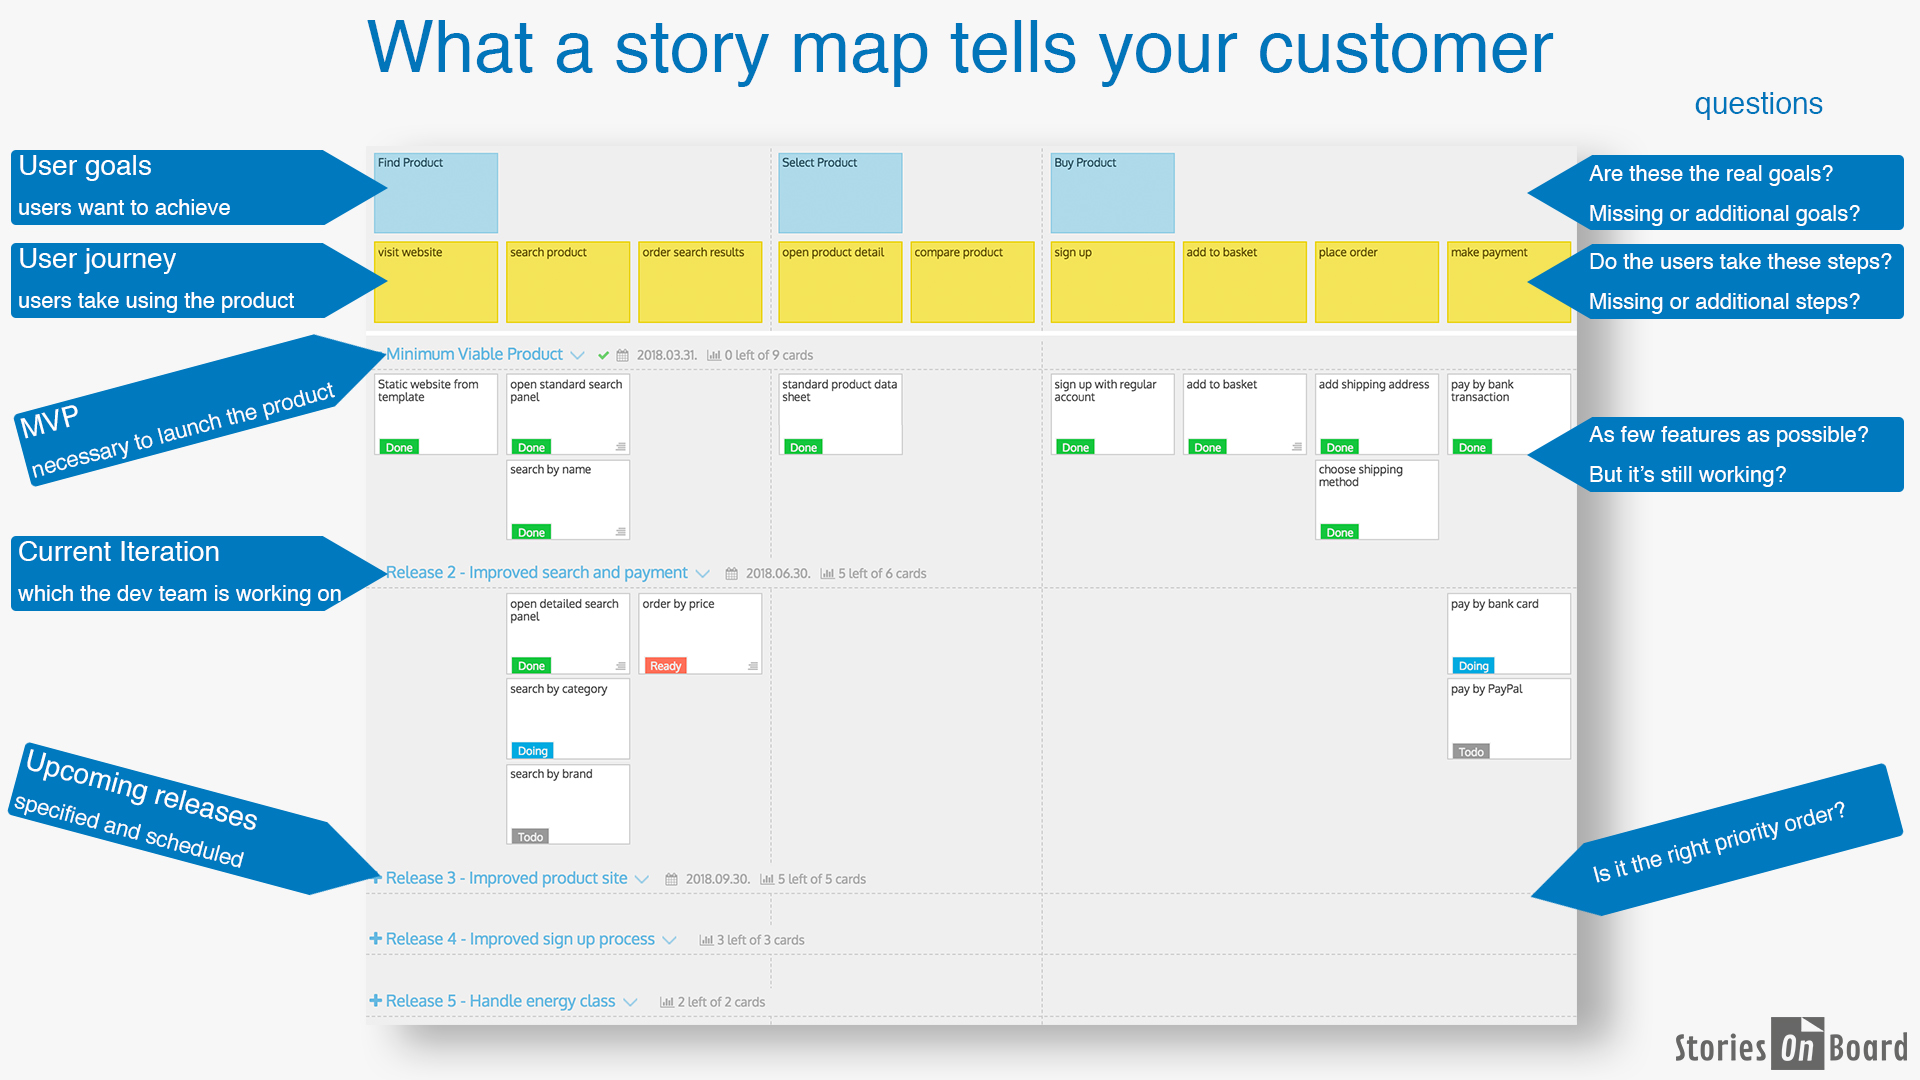Open dropdown arrow next to Minimum Viable Product
This screenshot has height=1080, width=1920.
pyautogui.click(x=577, y=355)
